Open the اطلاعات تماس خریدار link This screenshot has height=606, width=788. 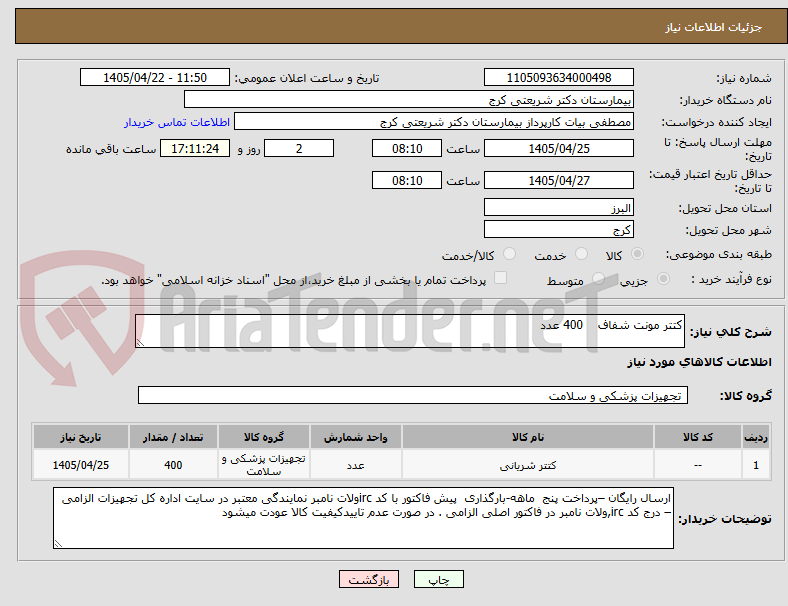(177, 122)
